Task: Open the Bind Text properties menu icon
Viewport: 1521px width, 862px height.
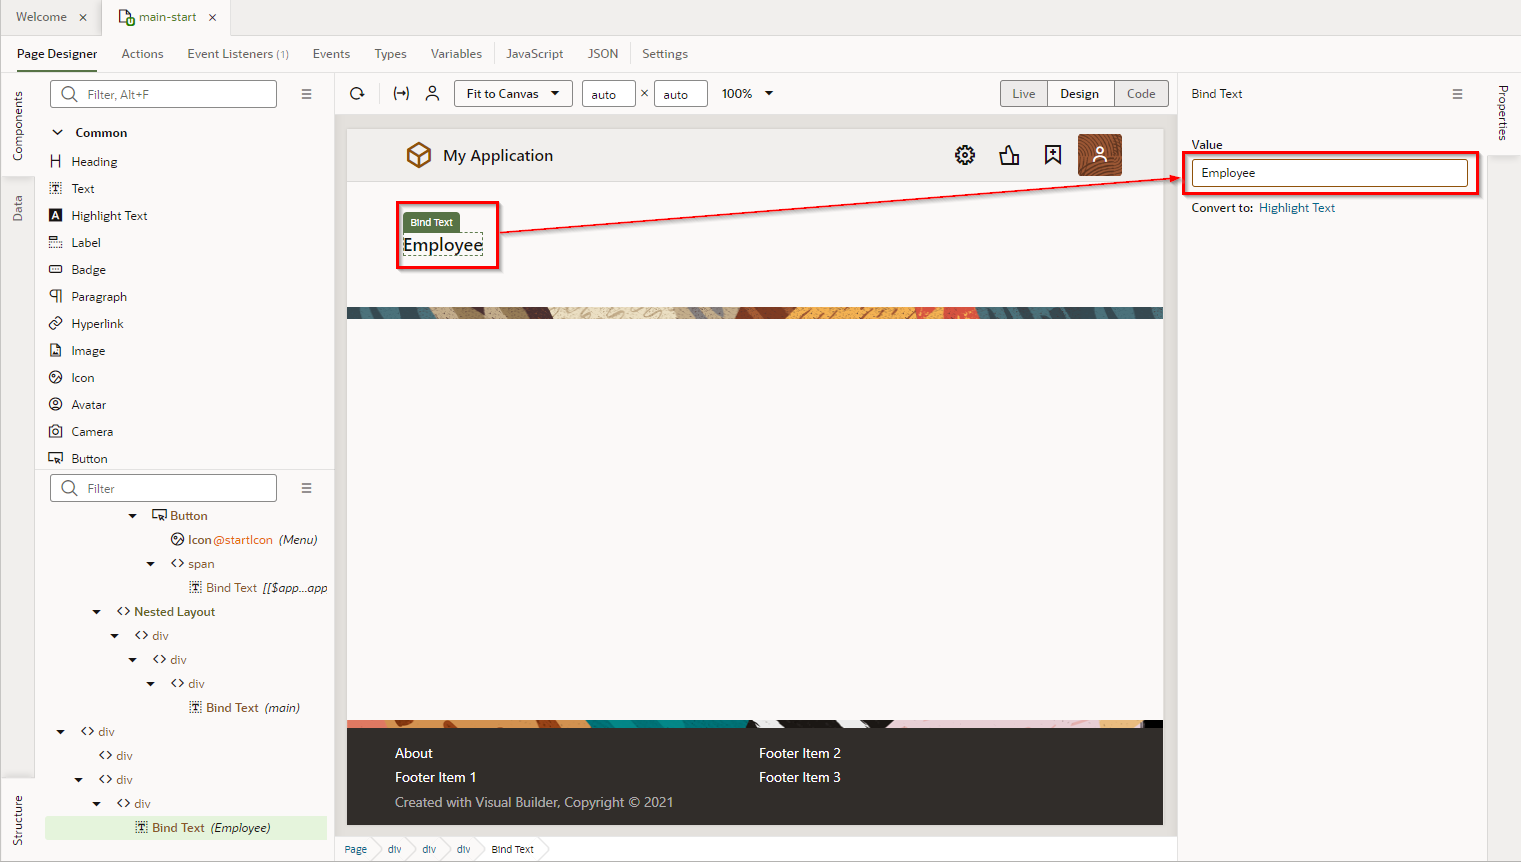Action: [1457, 94]
